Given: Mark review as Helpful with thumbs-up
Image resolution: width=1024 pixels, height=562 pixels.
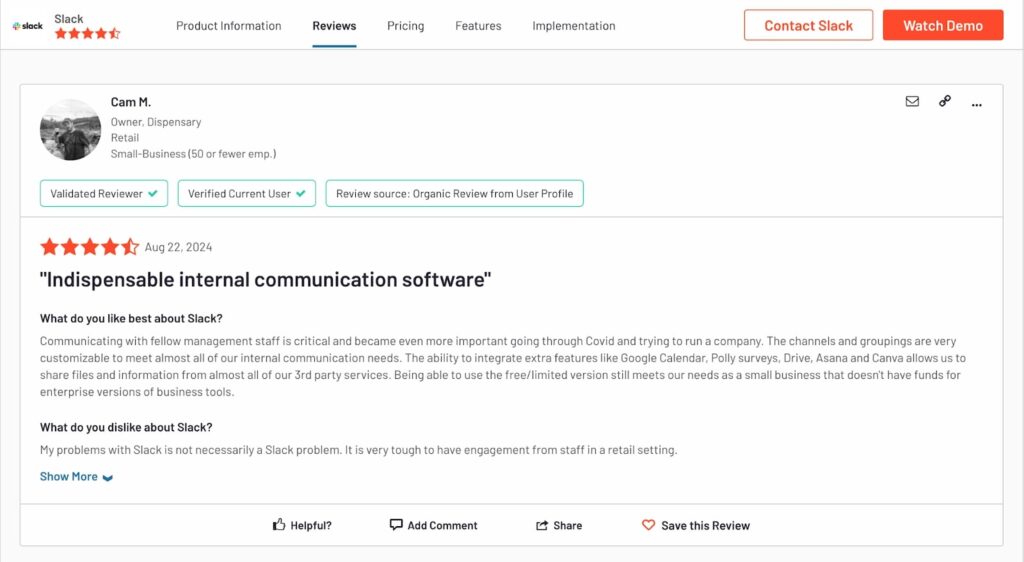Looking at the screenshot, I should point(302,525).
